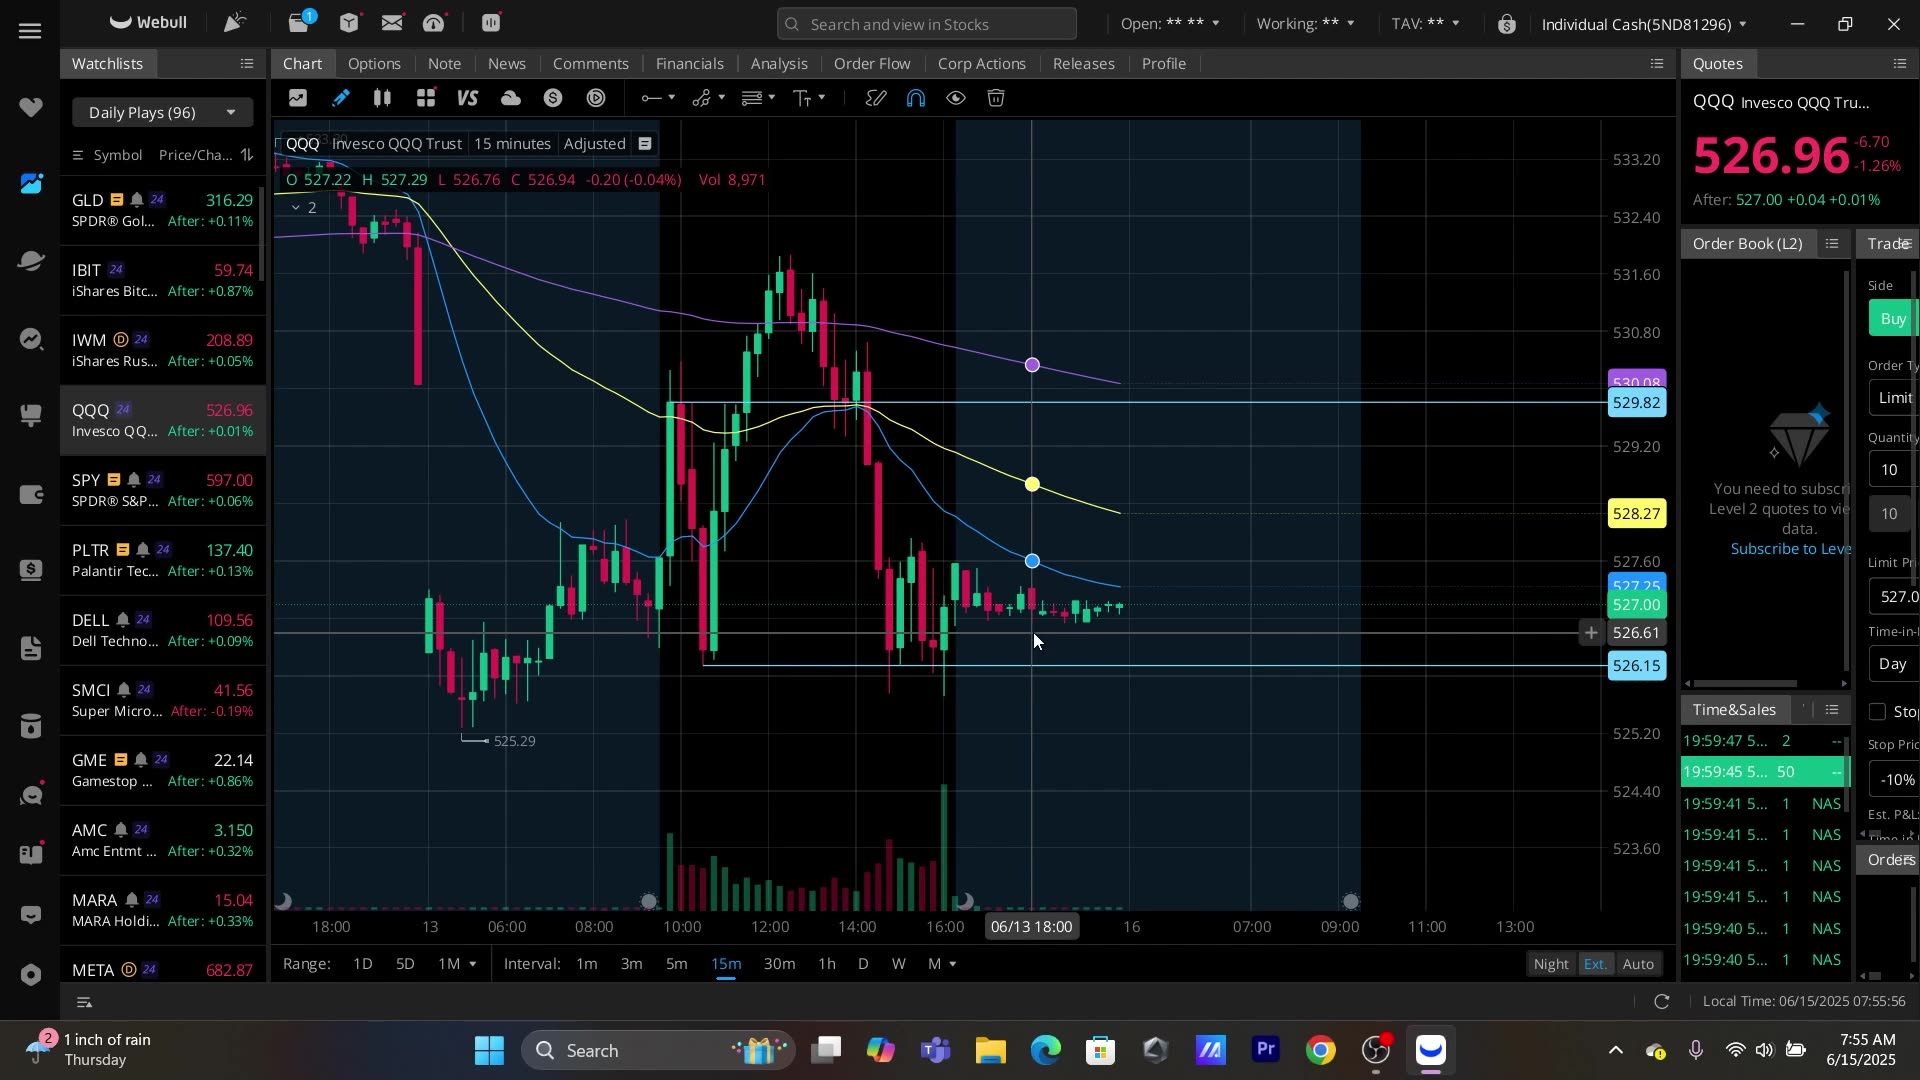Delete all drawings with the trash icon

pyautogui.click(x=996, y=97)
